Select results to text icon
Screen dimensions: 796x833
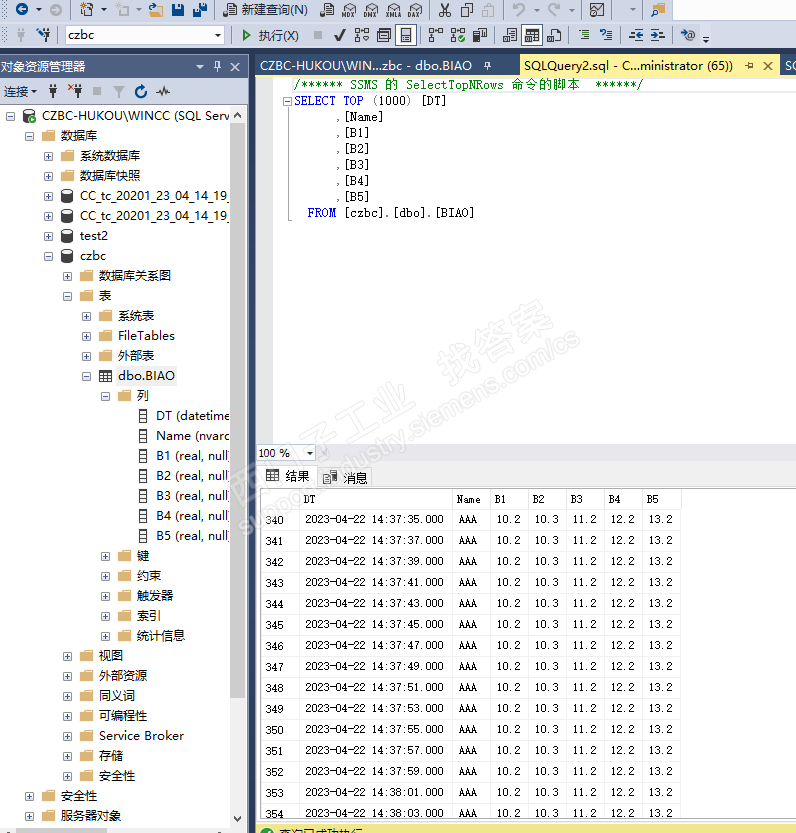[x=510, y=36]
